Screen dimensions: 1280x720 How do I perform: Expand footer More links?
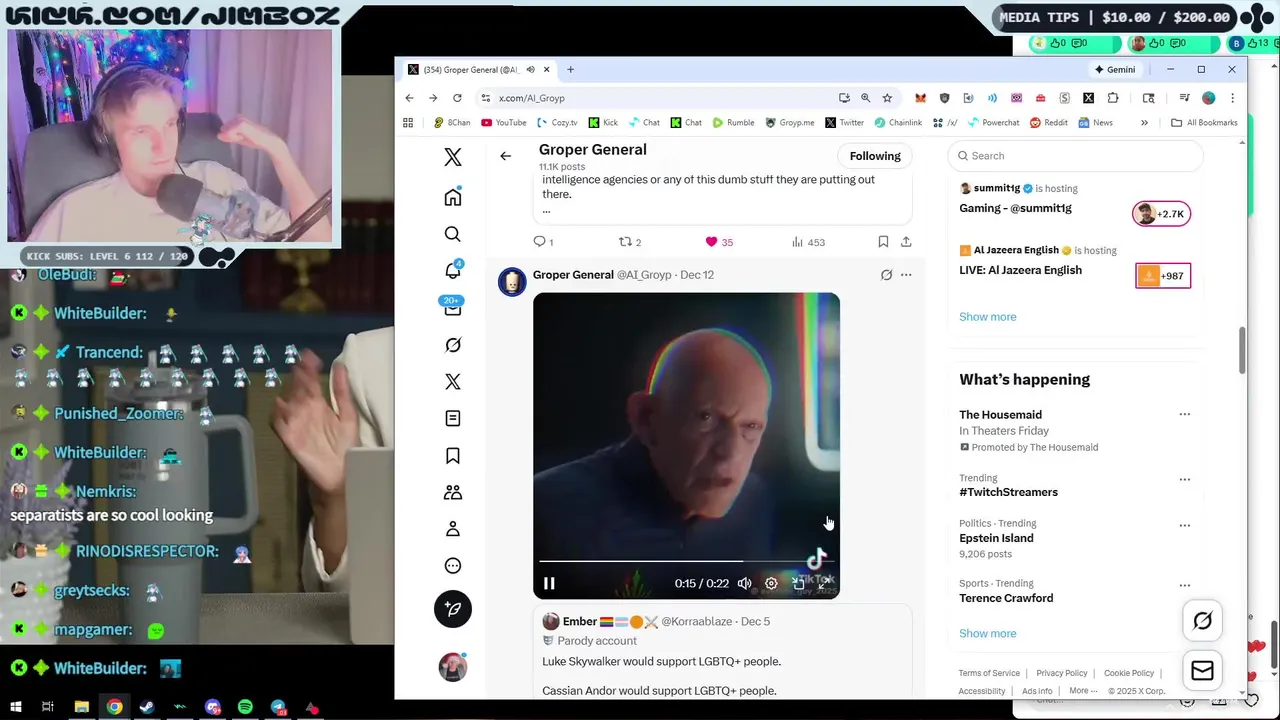1082,691
